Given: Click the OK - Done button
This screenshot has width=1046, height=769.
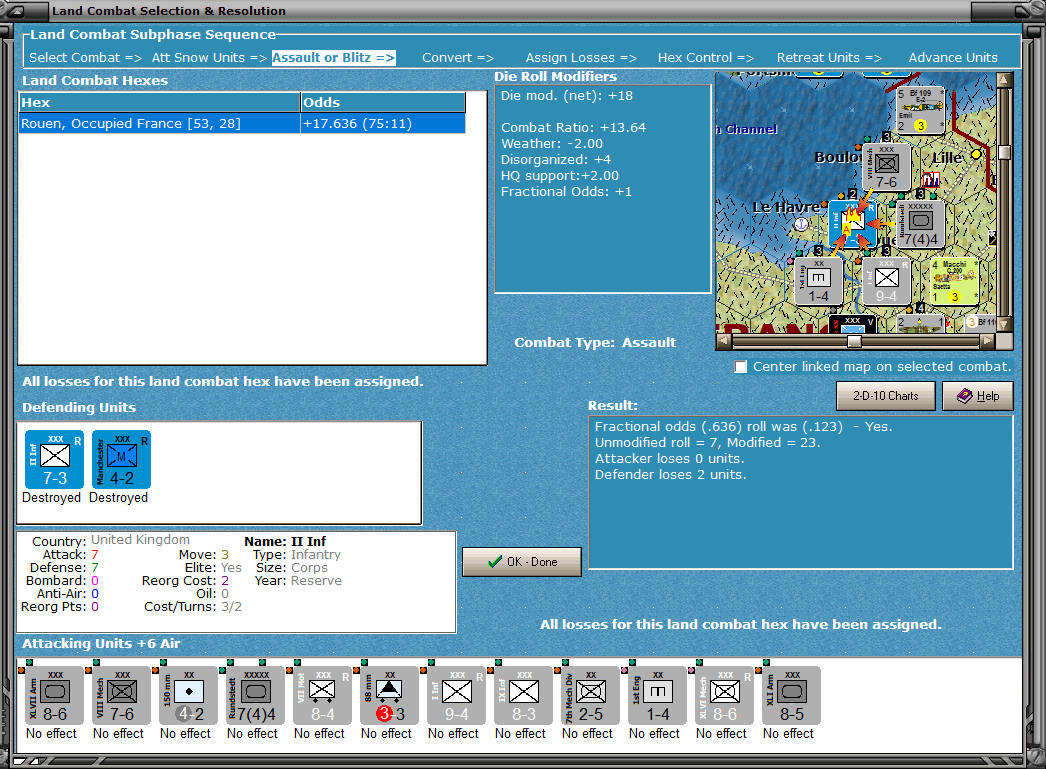Looking at the screenshot, I should (x=522, y=562).
